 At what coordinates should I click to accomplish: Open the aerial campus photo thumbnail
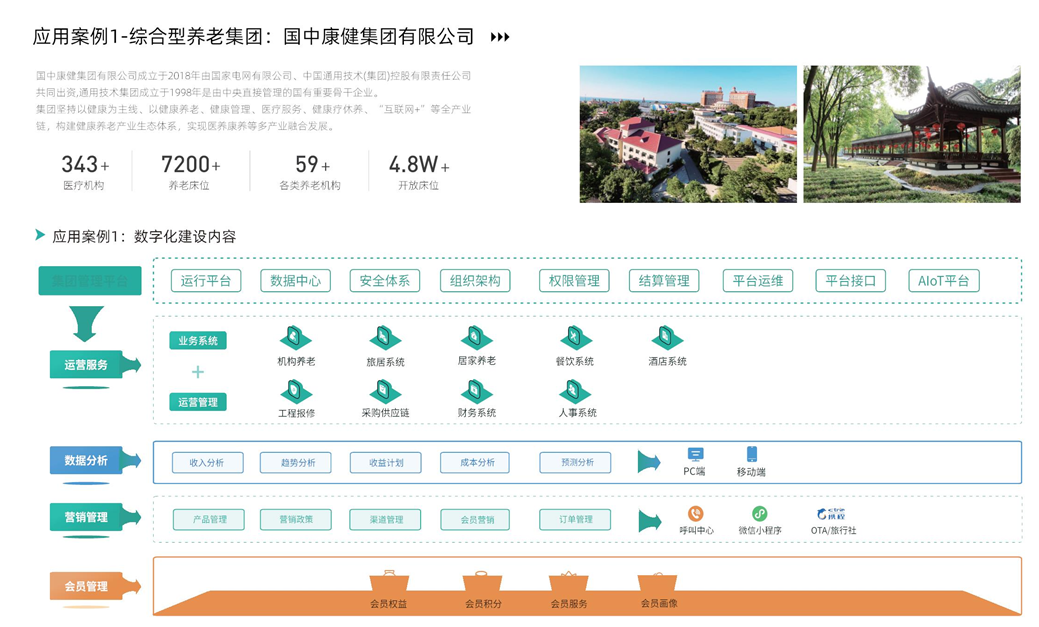[688, 134]
